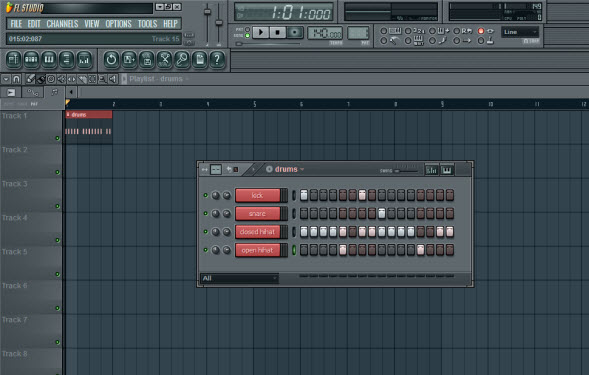Select the open hihat channel selector LED
Image resolution: width=589 pixels, height=375 pixels.
294,250
